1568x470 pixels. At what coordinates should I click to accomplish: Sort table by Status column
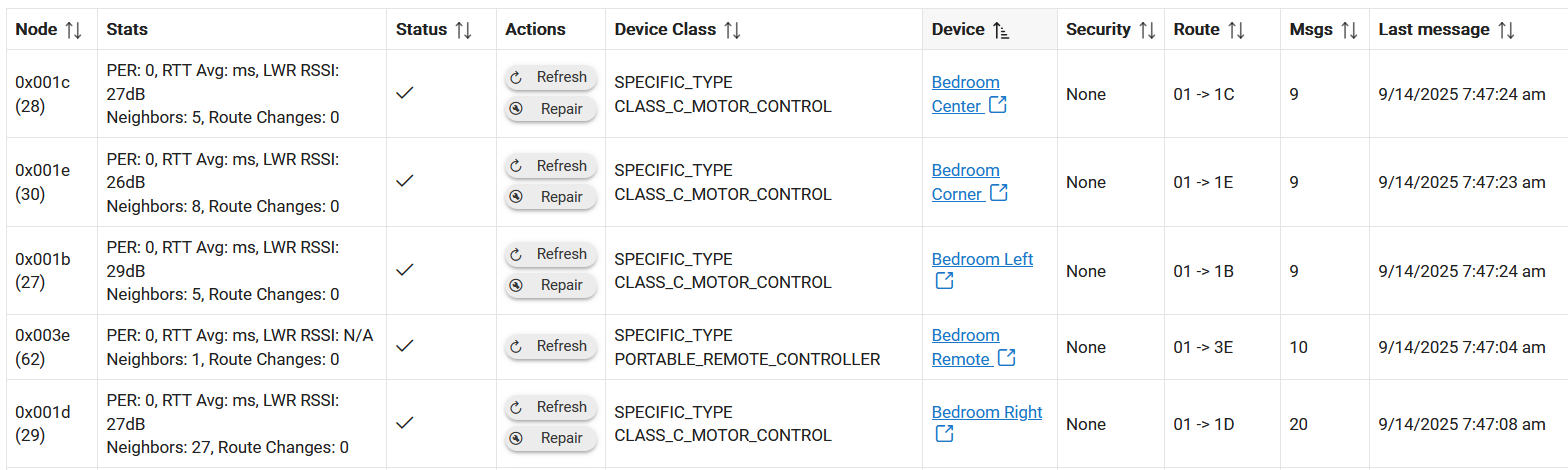coord(462,30)
